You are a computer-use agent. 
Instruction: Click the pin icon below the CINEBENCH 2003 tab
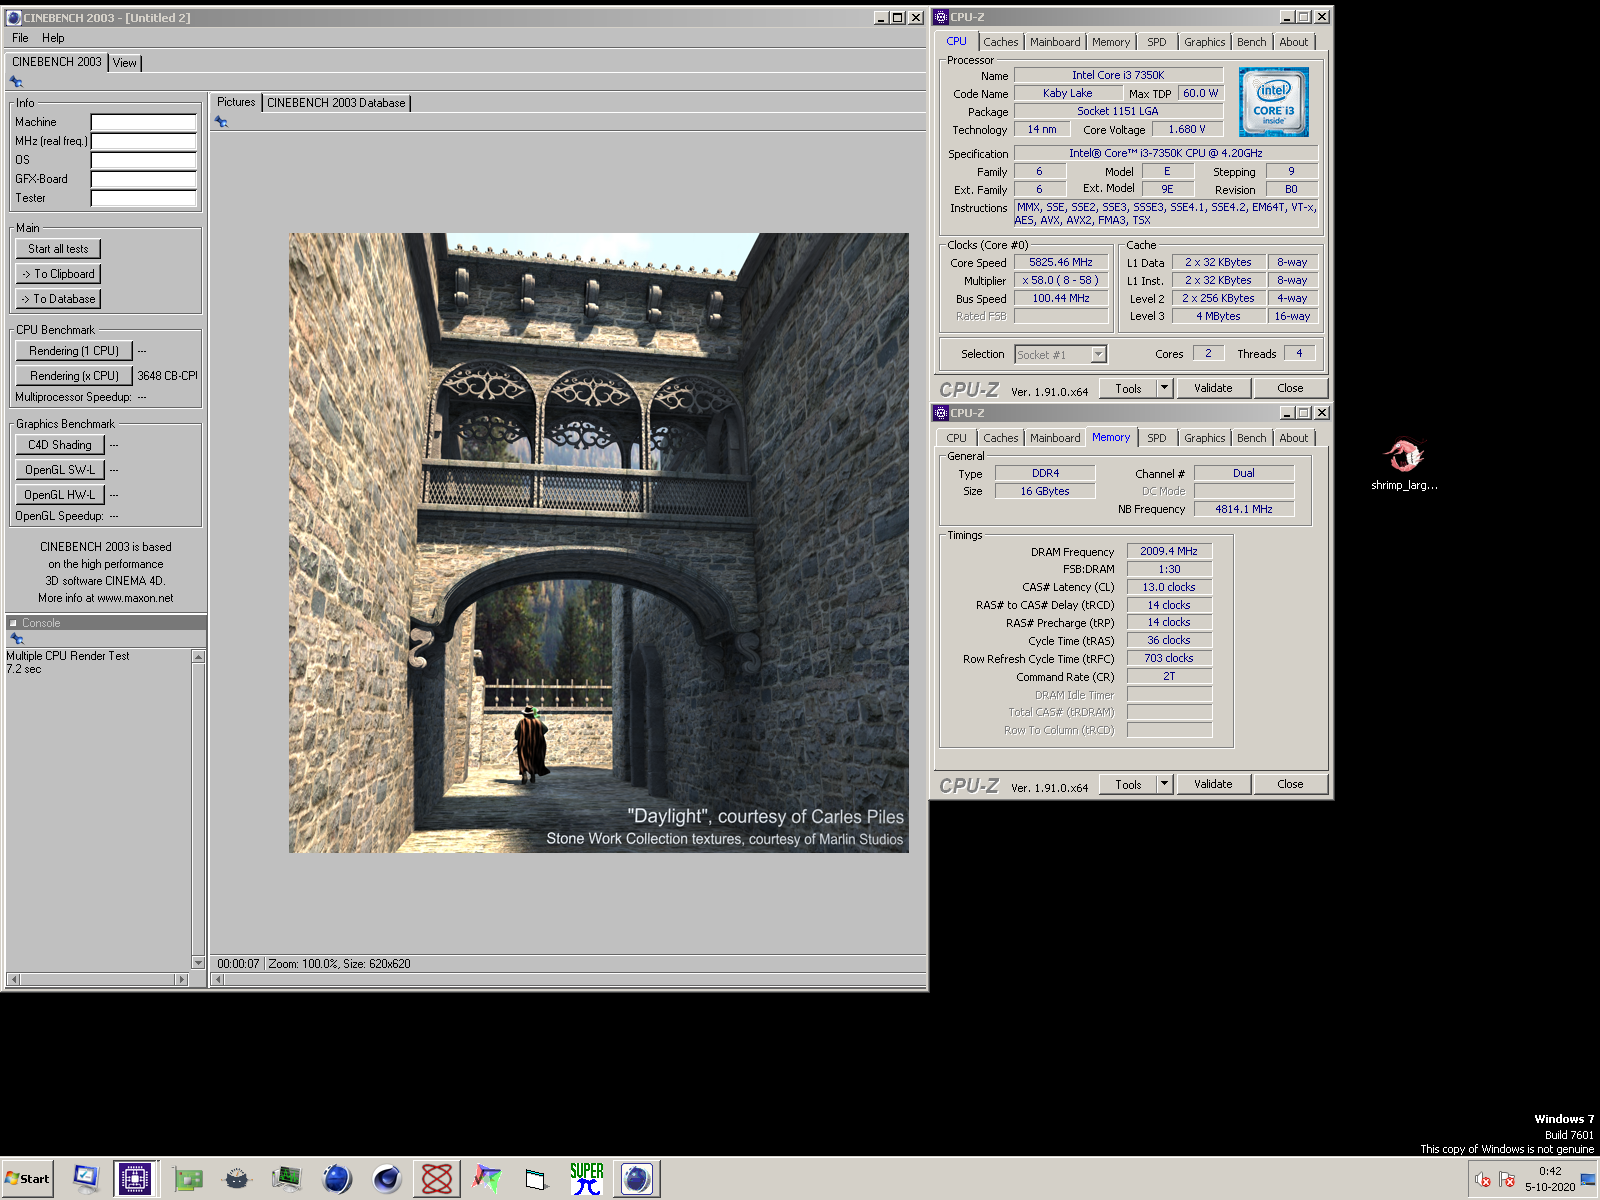[16, 82]
